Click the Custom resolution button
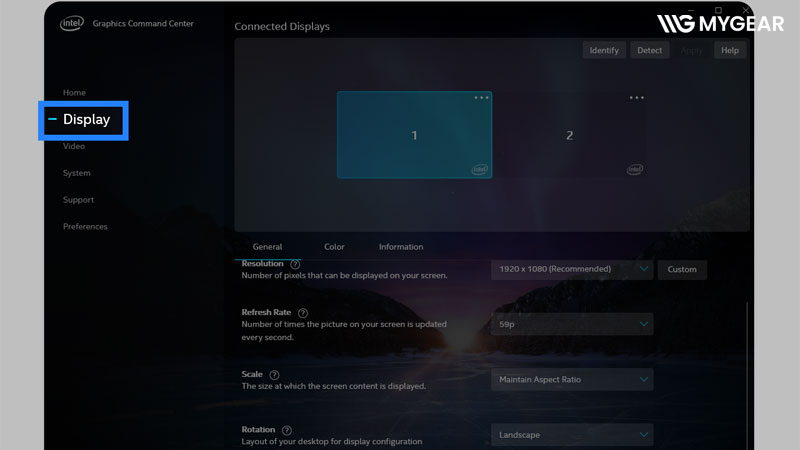This screenshot has height=450, width=800. (682, 269)
